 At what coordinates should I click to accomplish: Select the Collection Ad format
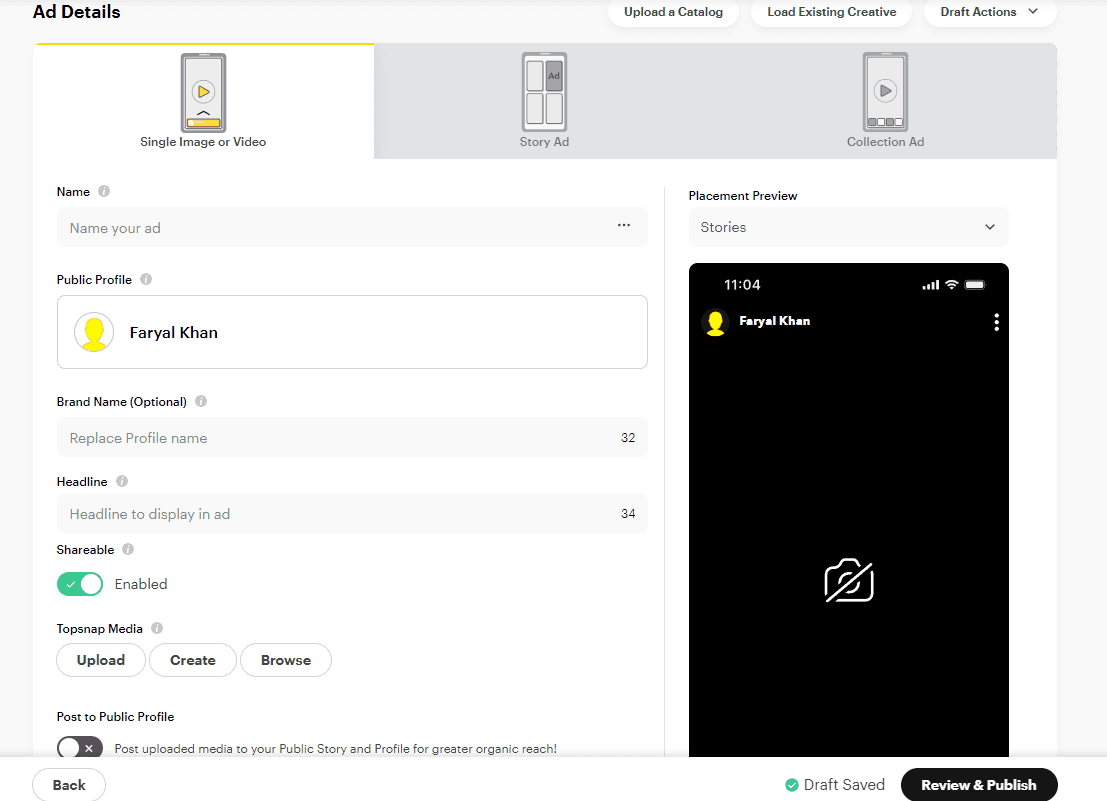pyautogui.click(x=885, y=100)
